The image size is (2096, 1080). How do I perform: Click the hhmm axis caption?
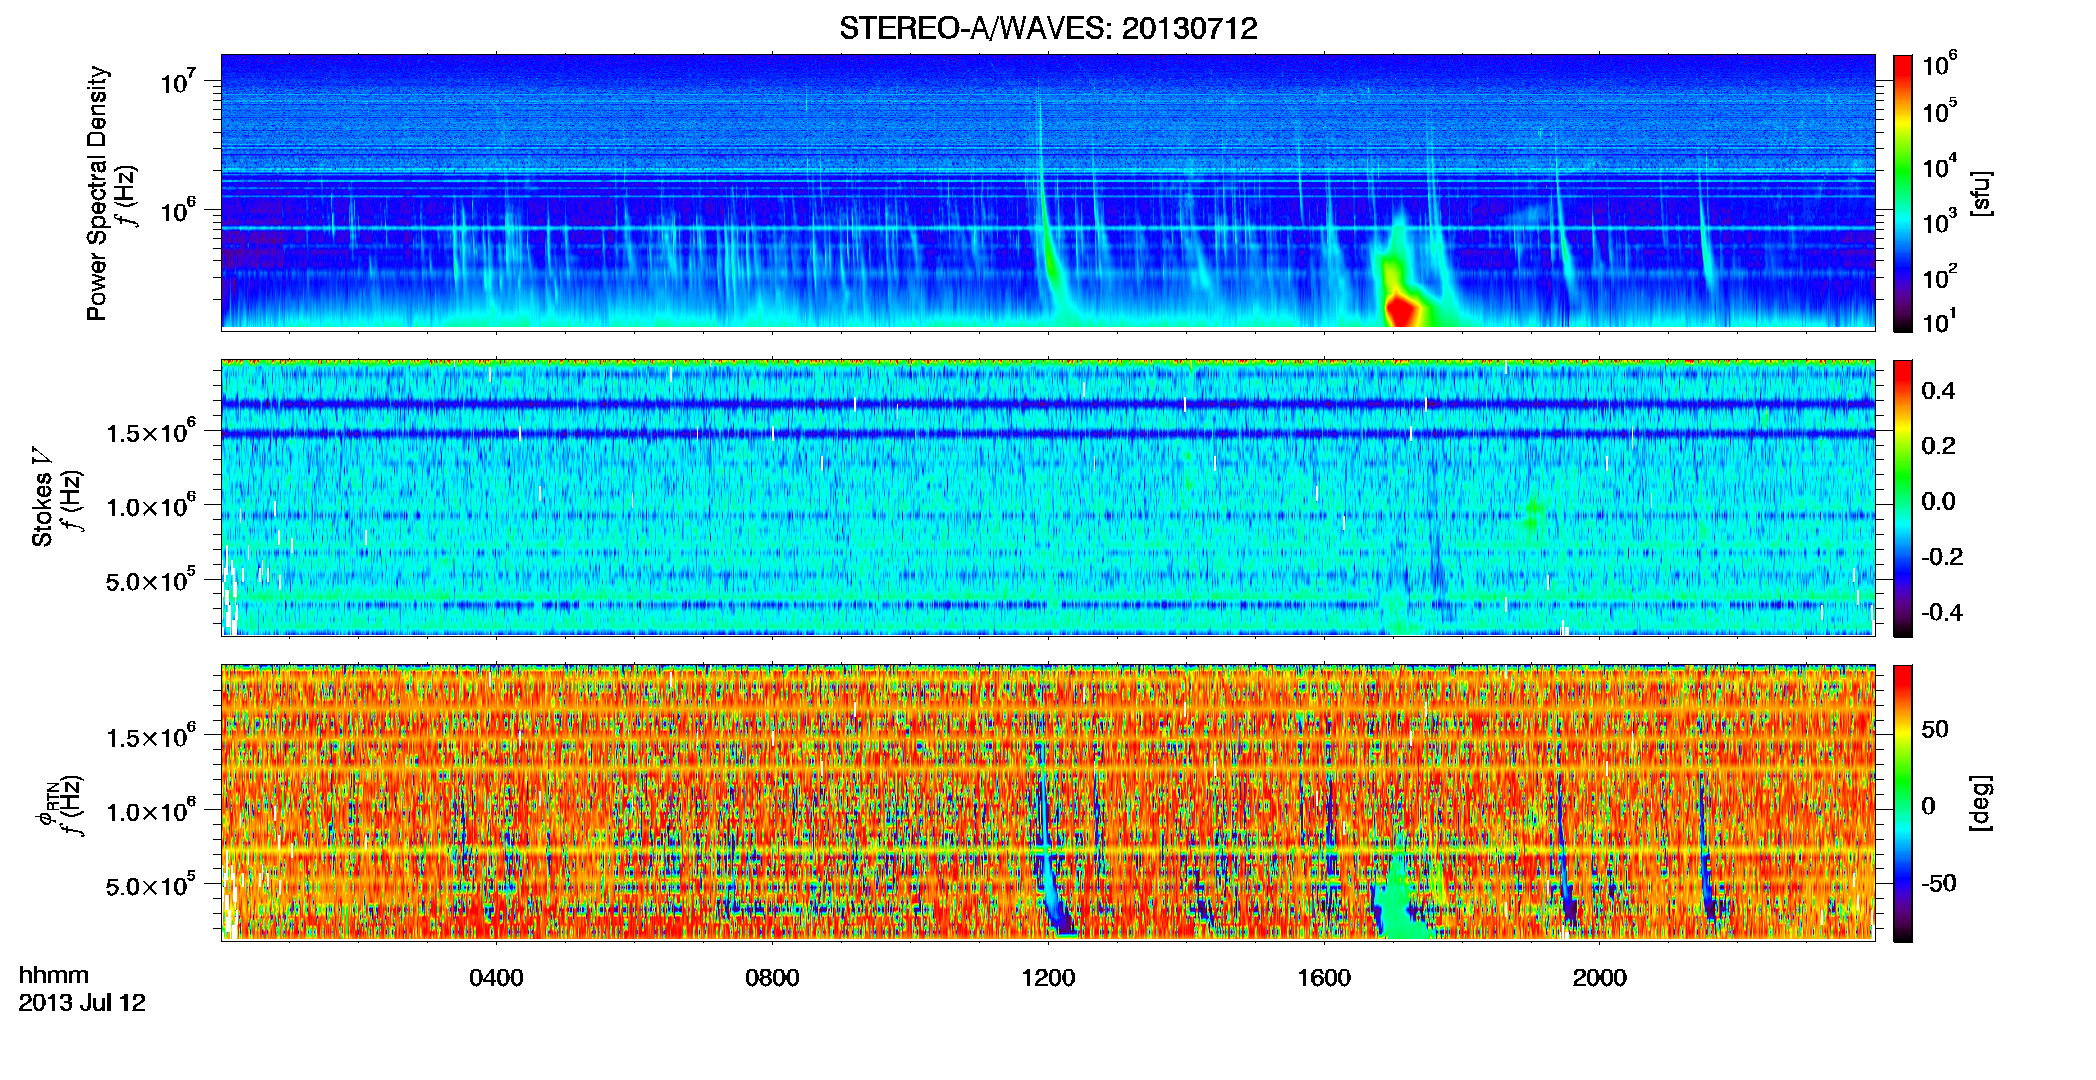pyautogui.click(x=54, y=975)
